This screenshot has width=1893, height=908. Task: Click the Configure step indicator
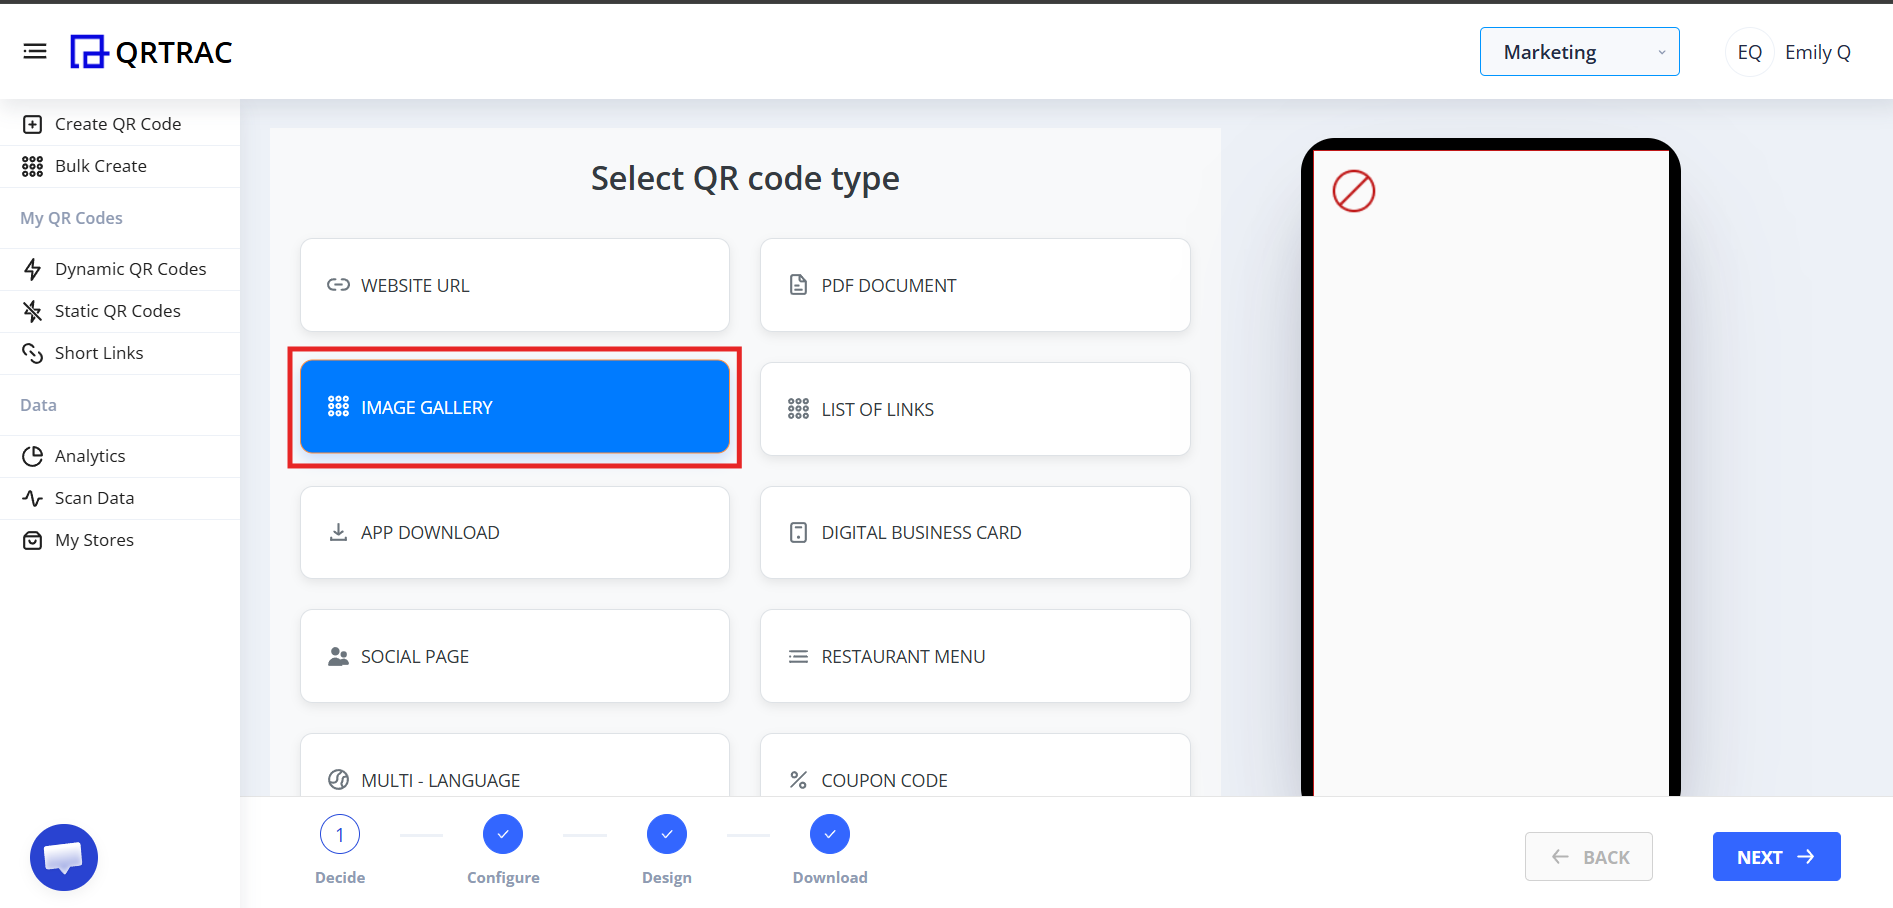click(x=503, y=834)
